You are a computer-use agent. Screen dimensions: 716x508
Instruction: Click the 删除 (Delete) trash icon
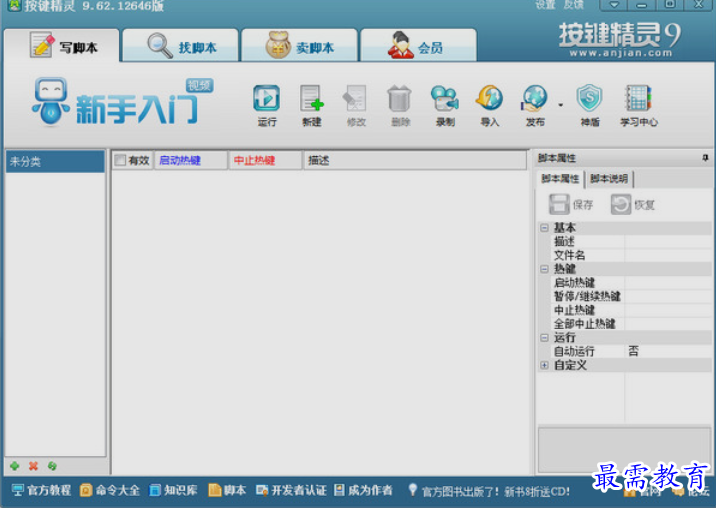tap(400, 105)
